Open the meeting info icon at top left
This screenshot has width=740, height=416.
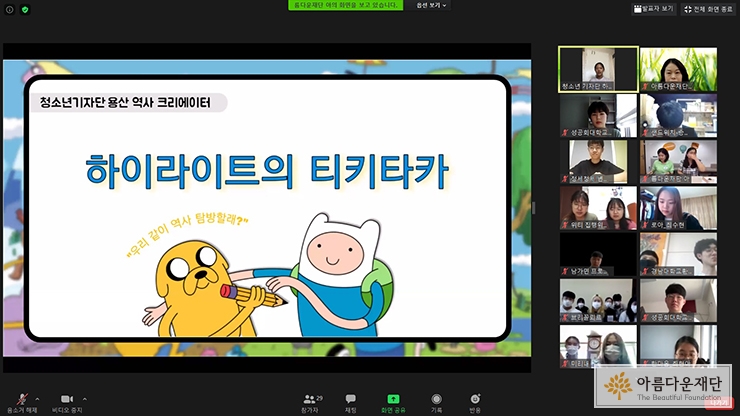[9, 9]
